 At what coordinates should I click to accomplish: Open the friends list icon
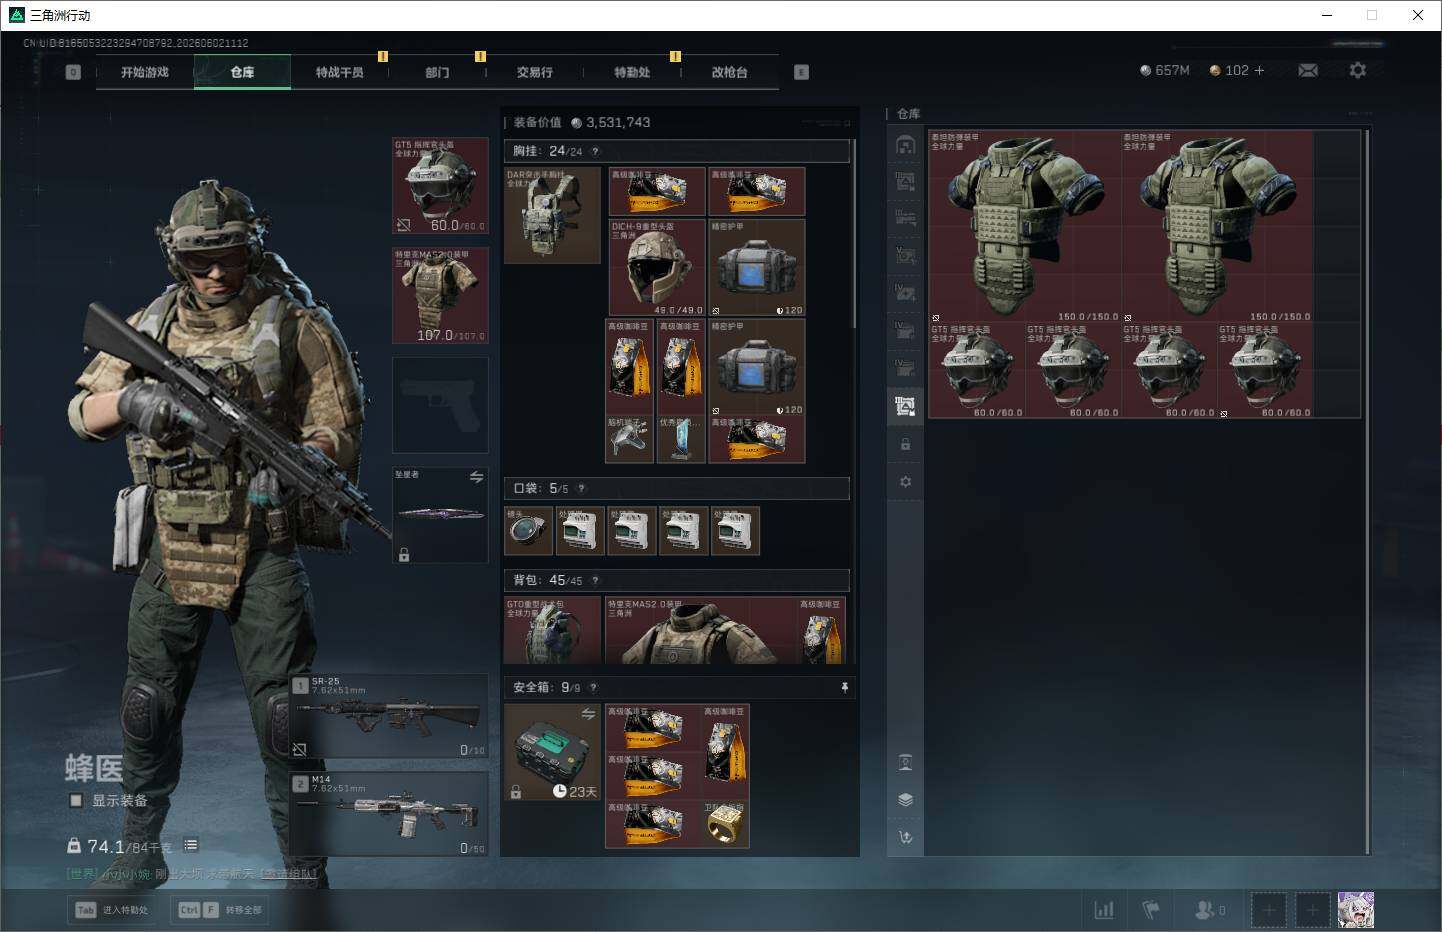coord(1209,910)
